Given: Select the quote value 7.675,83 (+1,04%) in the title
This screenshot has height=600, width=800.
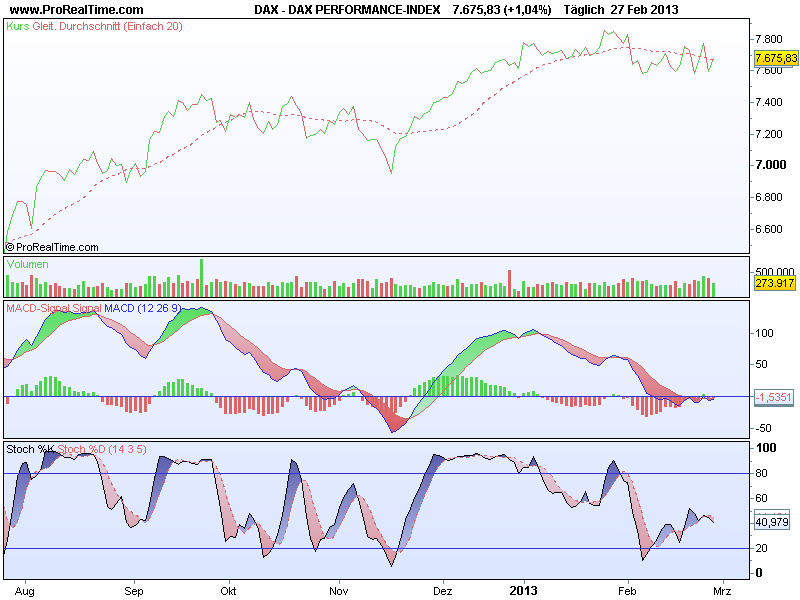Looking at the screenshot, I should pos(502,10).
